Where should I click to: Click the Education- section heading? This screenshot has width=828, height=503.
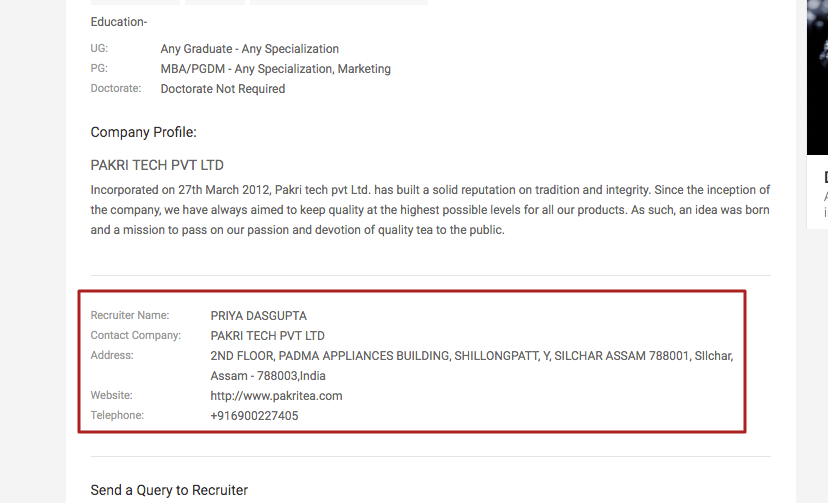(119, 22)
